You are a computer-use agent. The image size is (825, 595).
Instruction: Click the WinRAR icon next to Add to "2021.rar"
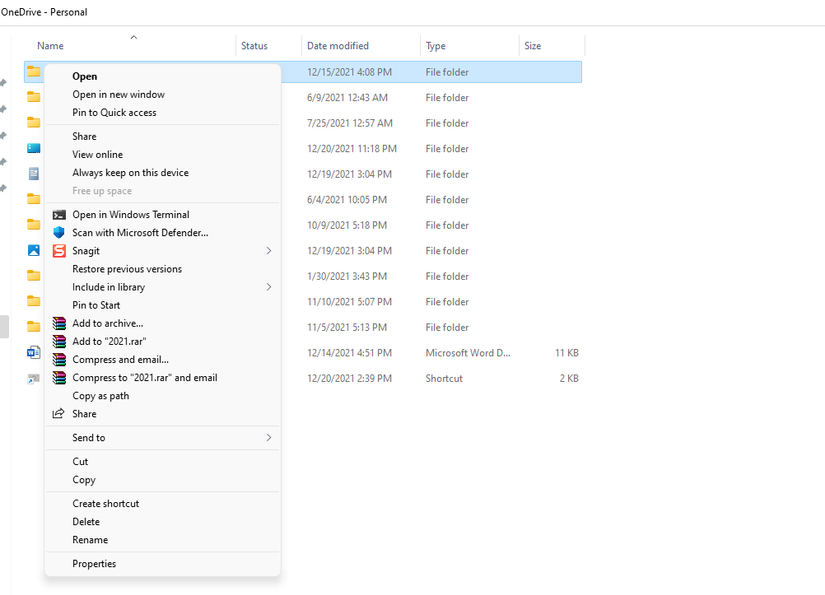(59, 341)
